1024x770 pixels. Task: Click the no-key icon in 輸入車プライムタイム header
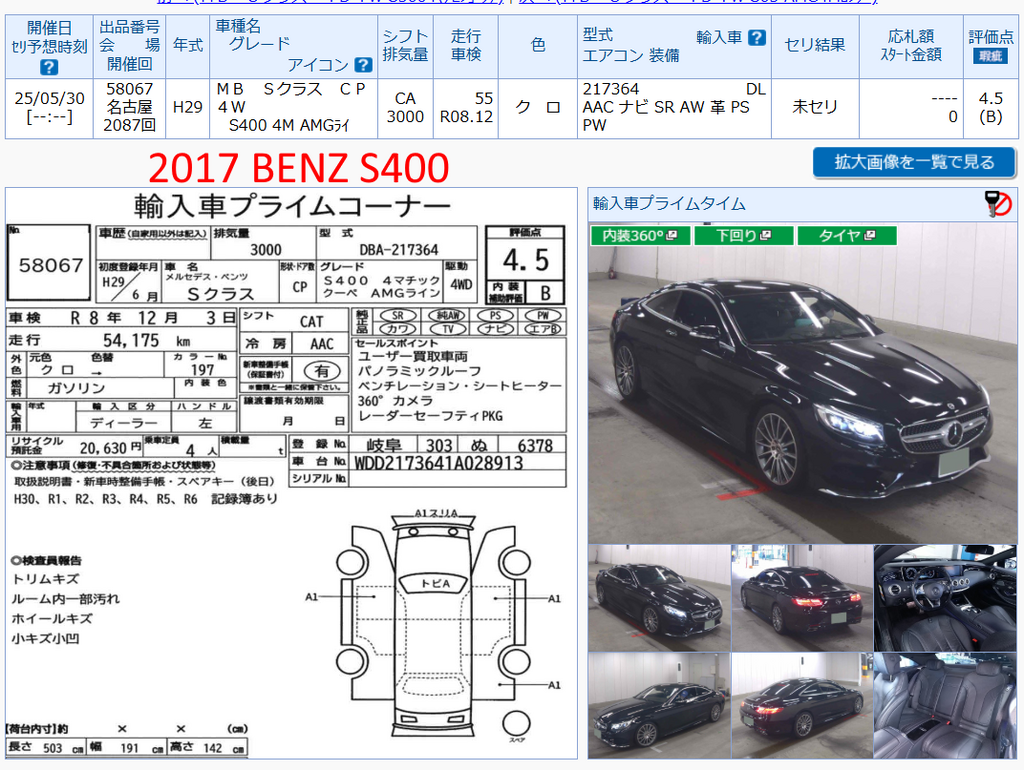click(998, 204)
